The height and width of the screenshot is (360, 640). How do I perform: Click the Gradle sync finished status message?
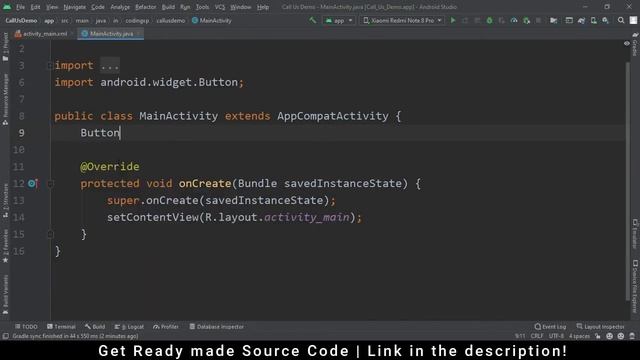(75, 336)
